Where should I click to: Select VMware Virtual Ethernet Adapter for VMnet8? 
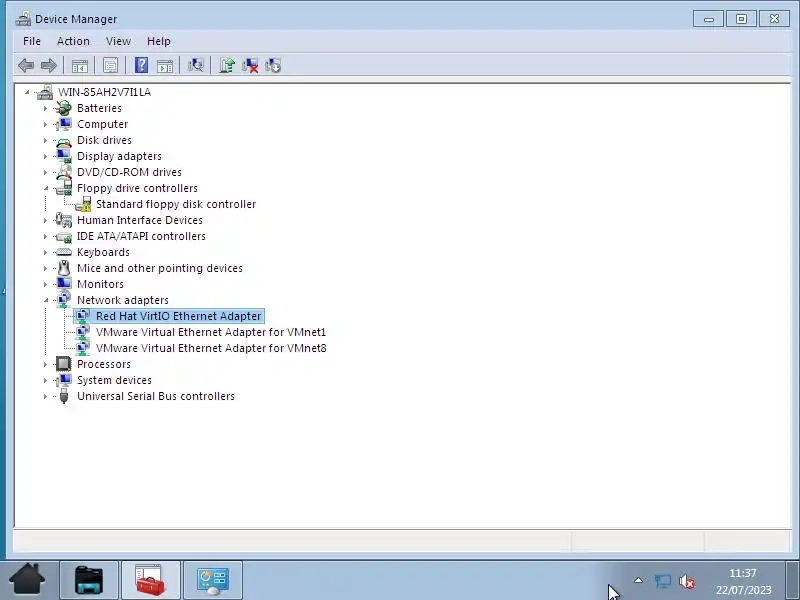click(211, 348)
